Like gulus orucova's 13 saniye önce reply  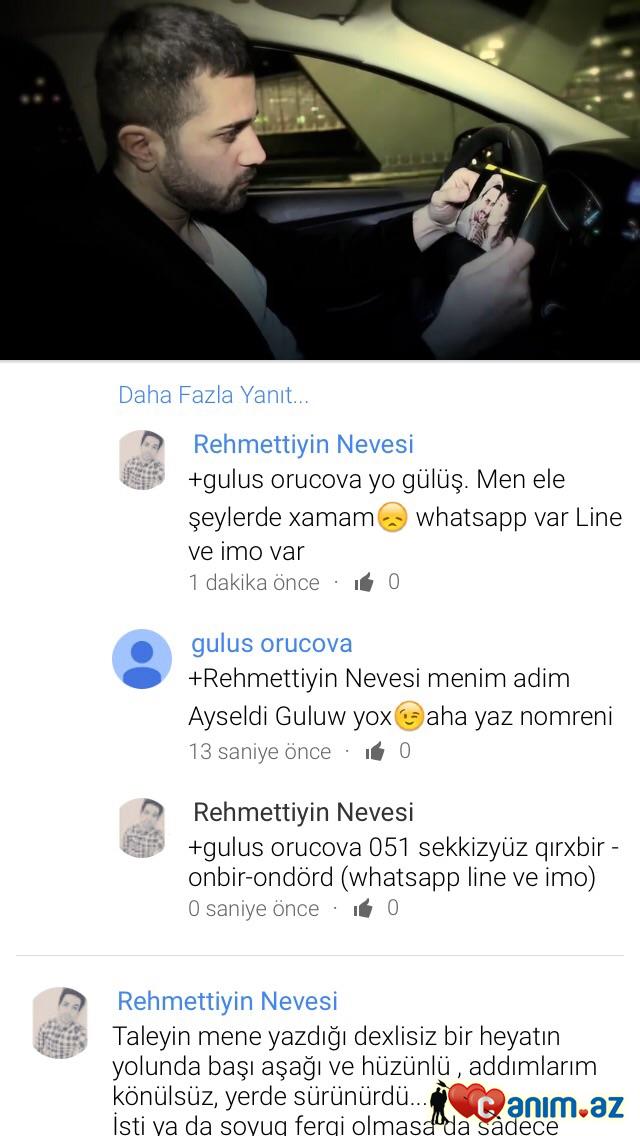tap(375, 752)
